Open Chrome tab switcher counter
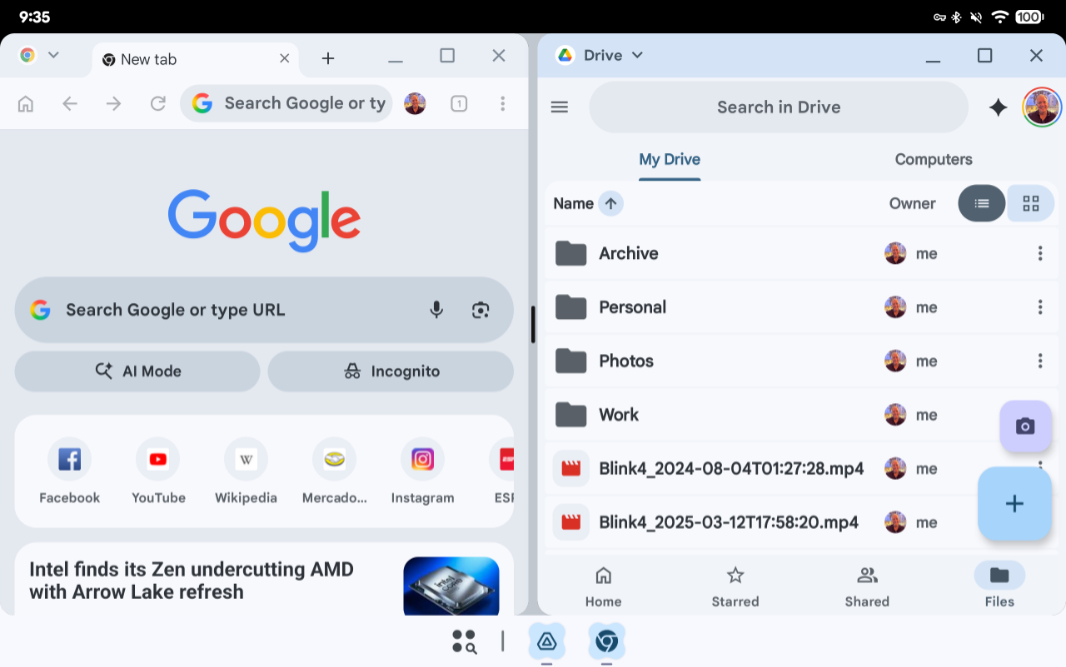Image resolution: width=1066 pixels, height=667 pixels. [x=459, y=104]
